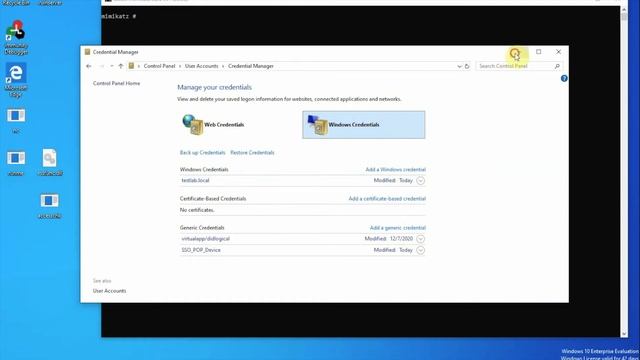Open the address bar history dropdown
Viewport: 640px width, 360px height.
click(x=459, y=66)
